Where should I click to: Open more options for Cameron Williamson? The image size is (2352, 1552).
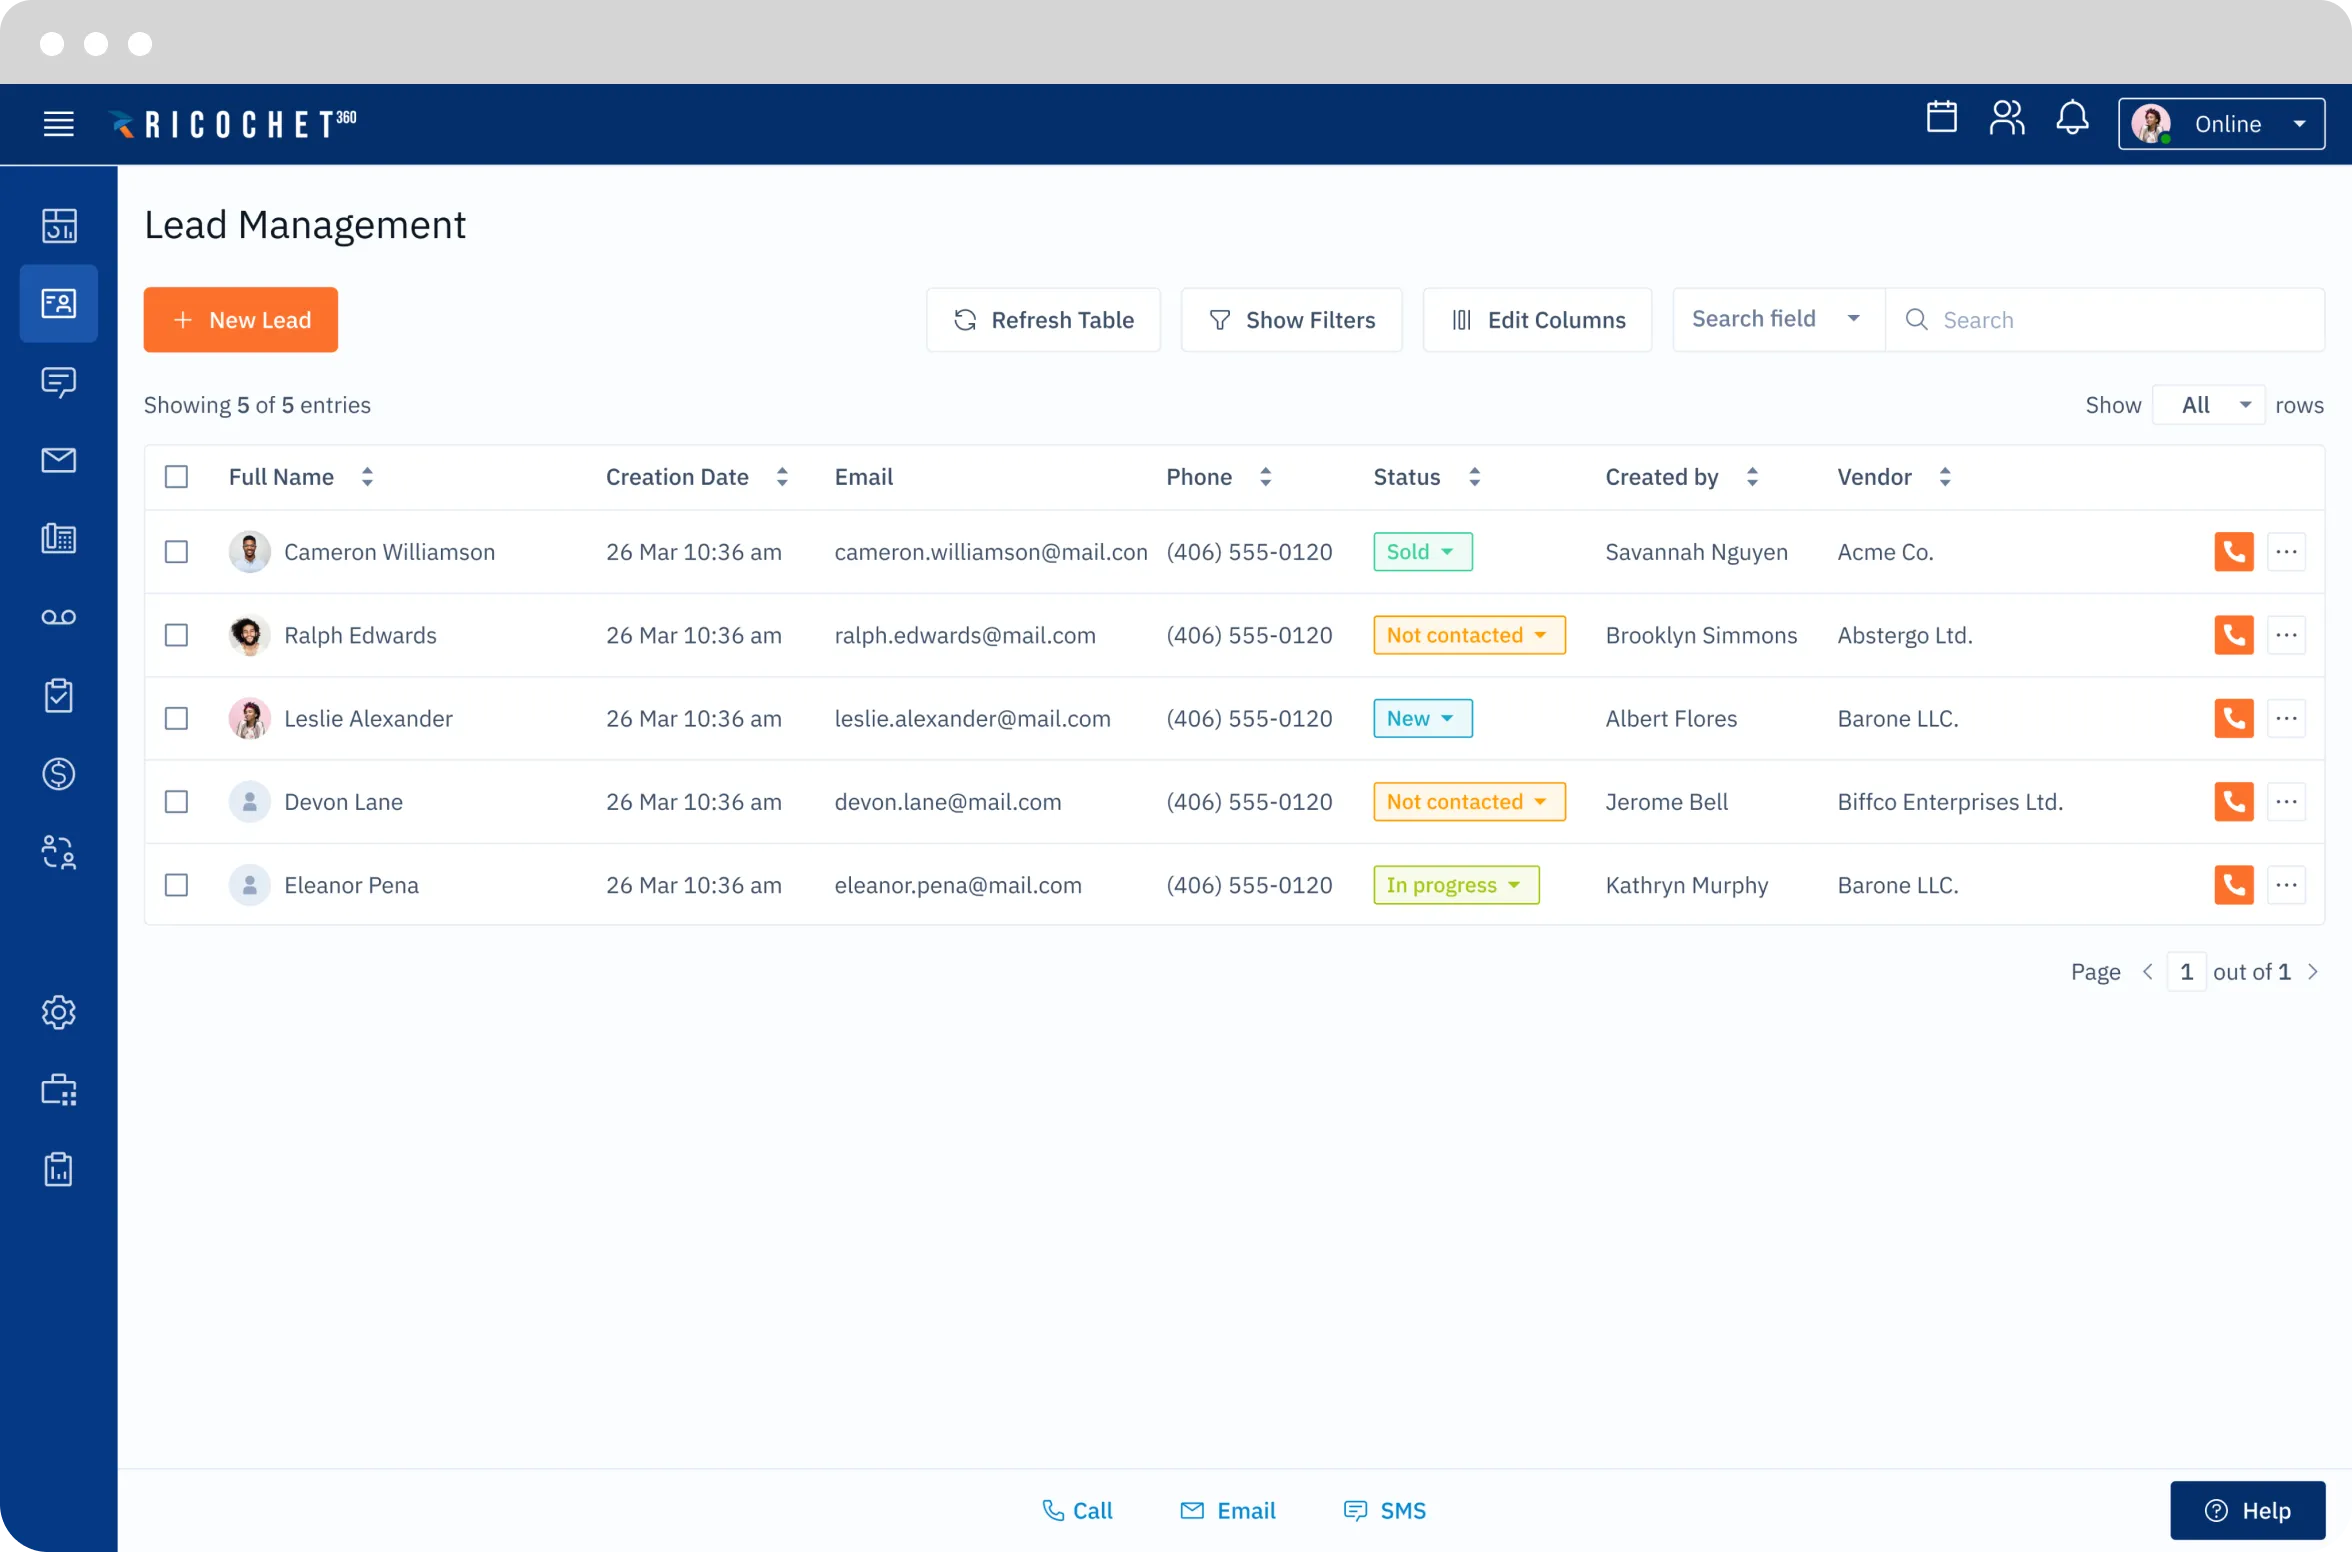point(2286,552)
